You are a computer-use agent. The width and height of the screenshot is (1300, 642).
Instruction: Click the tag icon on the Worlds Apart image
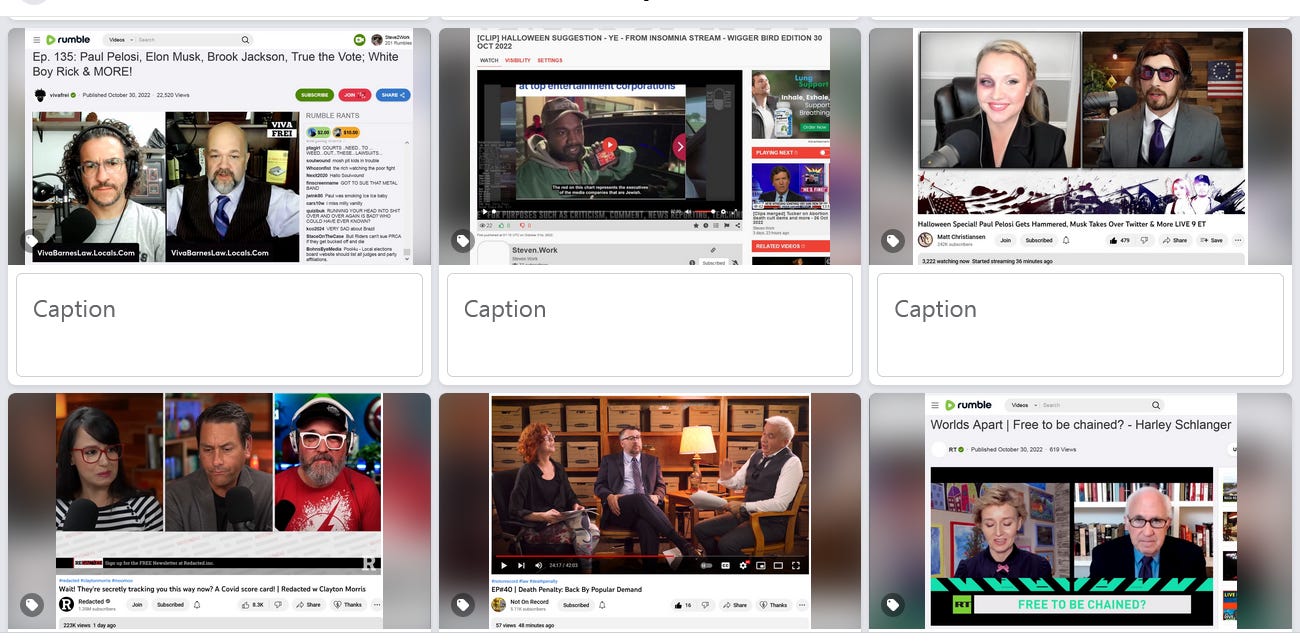892,605
